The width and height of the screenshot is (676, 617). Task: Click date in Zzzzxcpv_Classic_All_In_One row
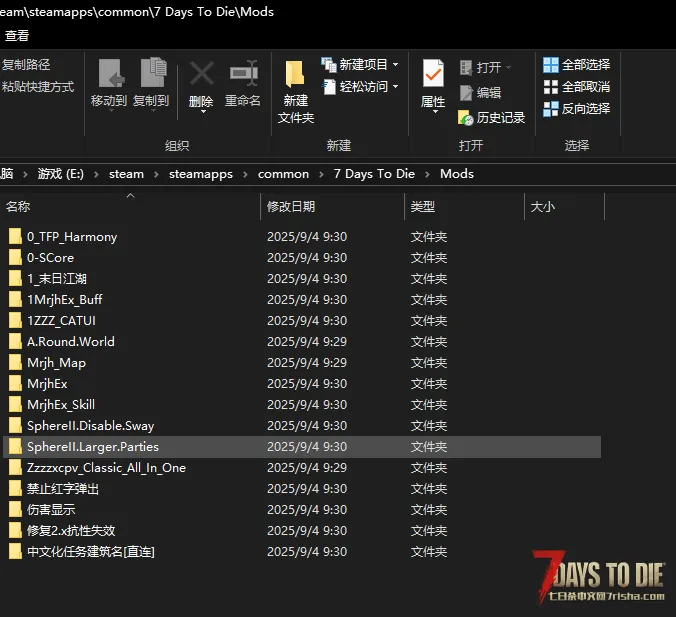pos(307,467)
